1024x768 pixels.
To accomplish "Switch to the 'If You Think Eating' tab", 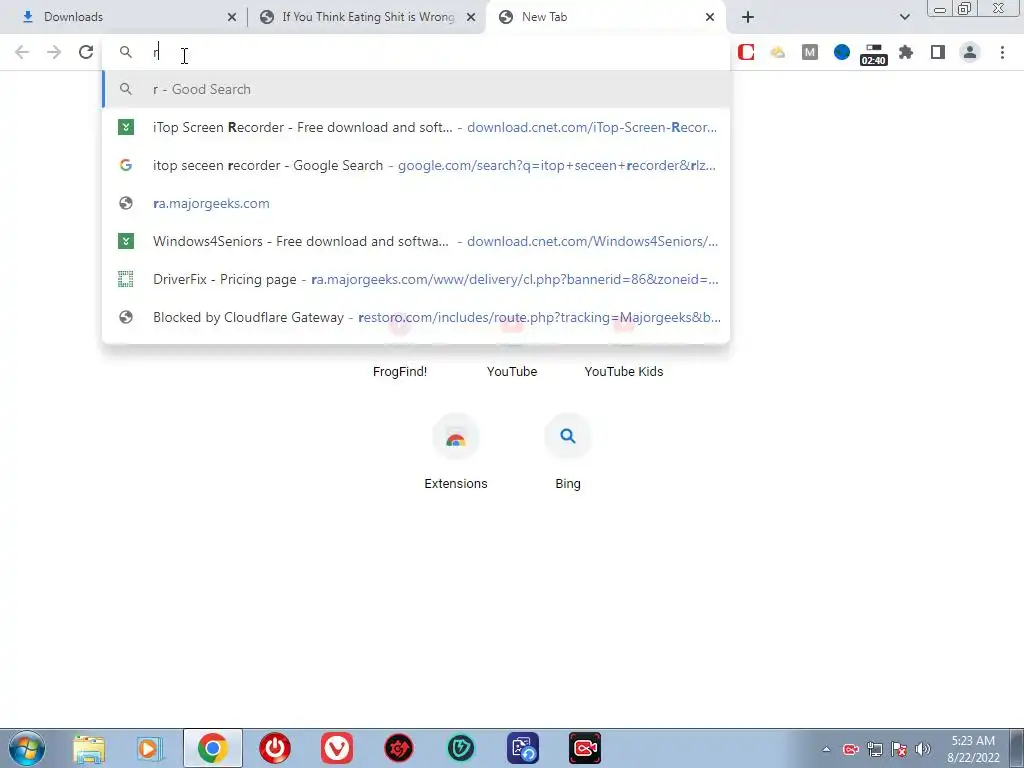I will click(367, 17).
